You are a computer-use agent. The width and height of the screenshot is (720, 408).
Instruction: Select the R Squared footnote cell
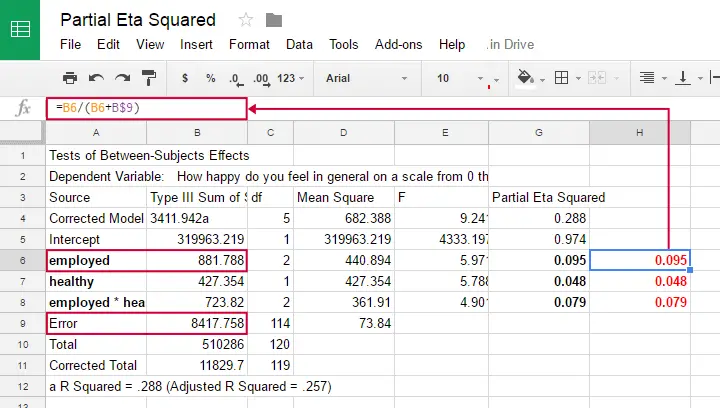pos(96,386)
